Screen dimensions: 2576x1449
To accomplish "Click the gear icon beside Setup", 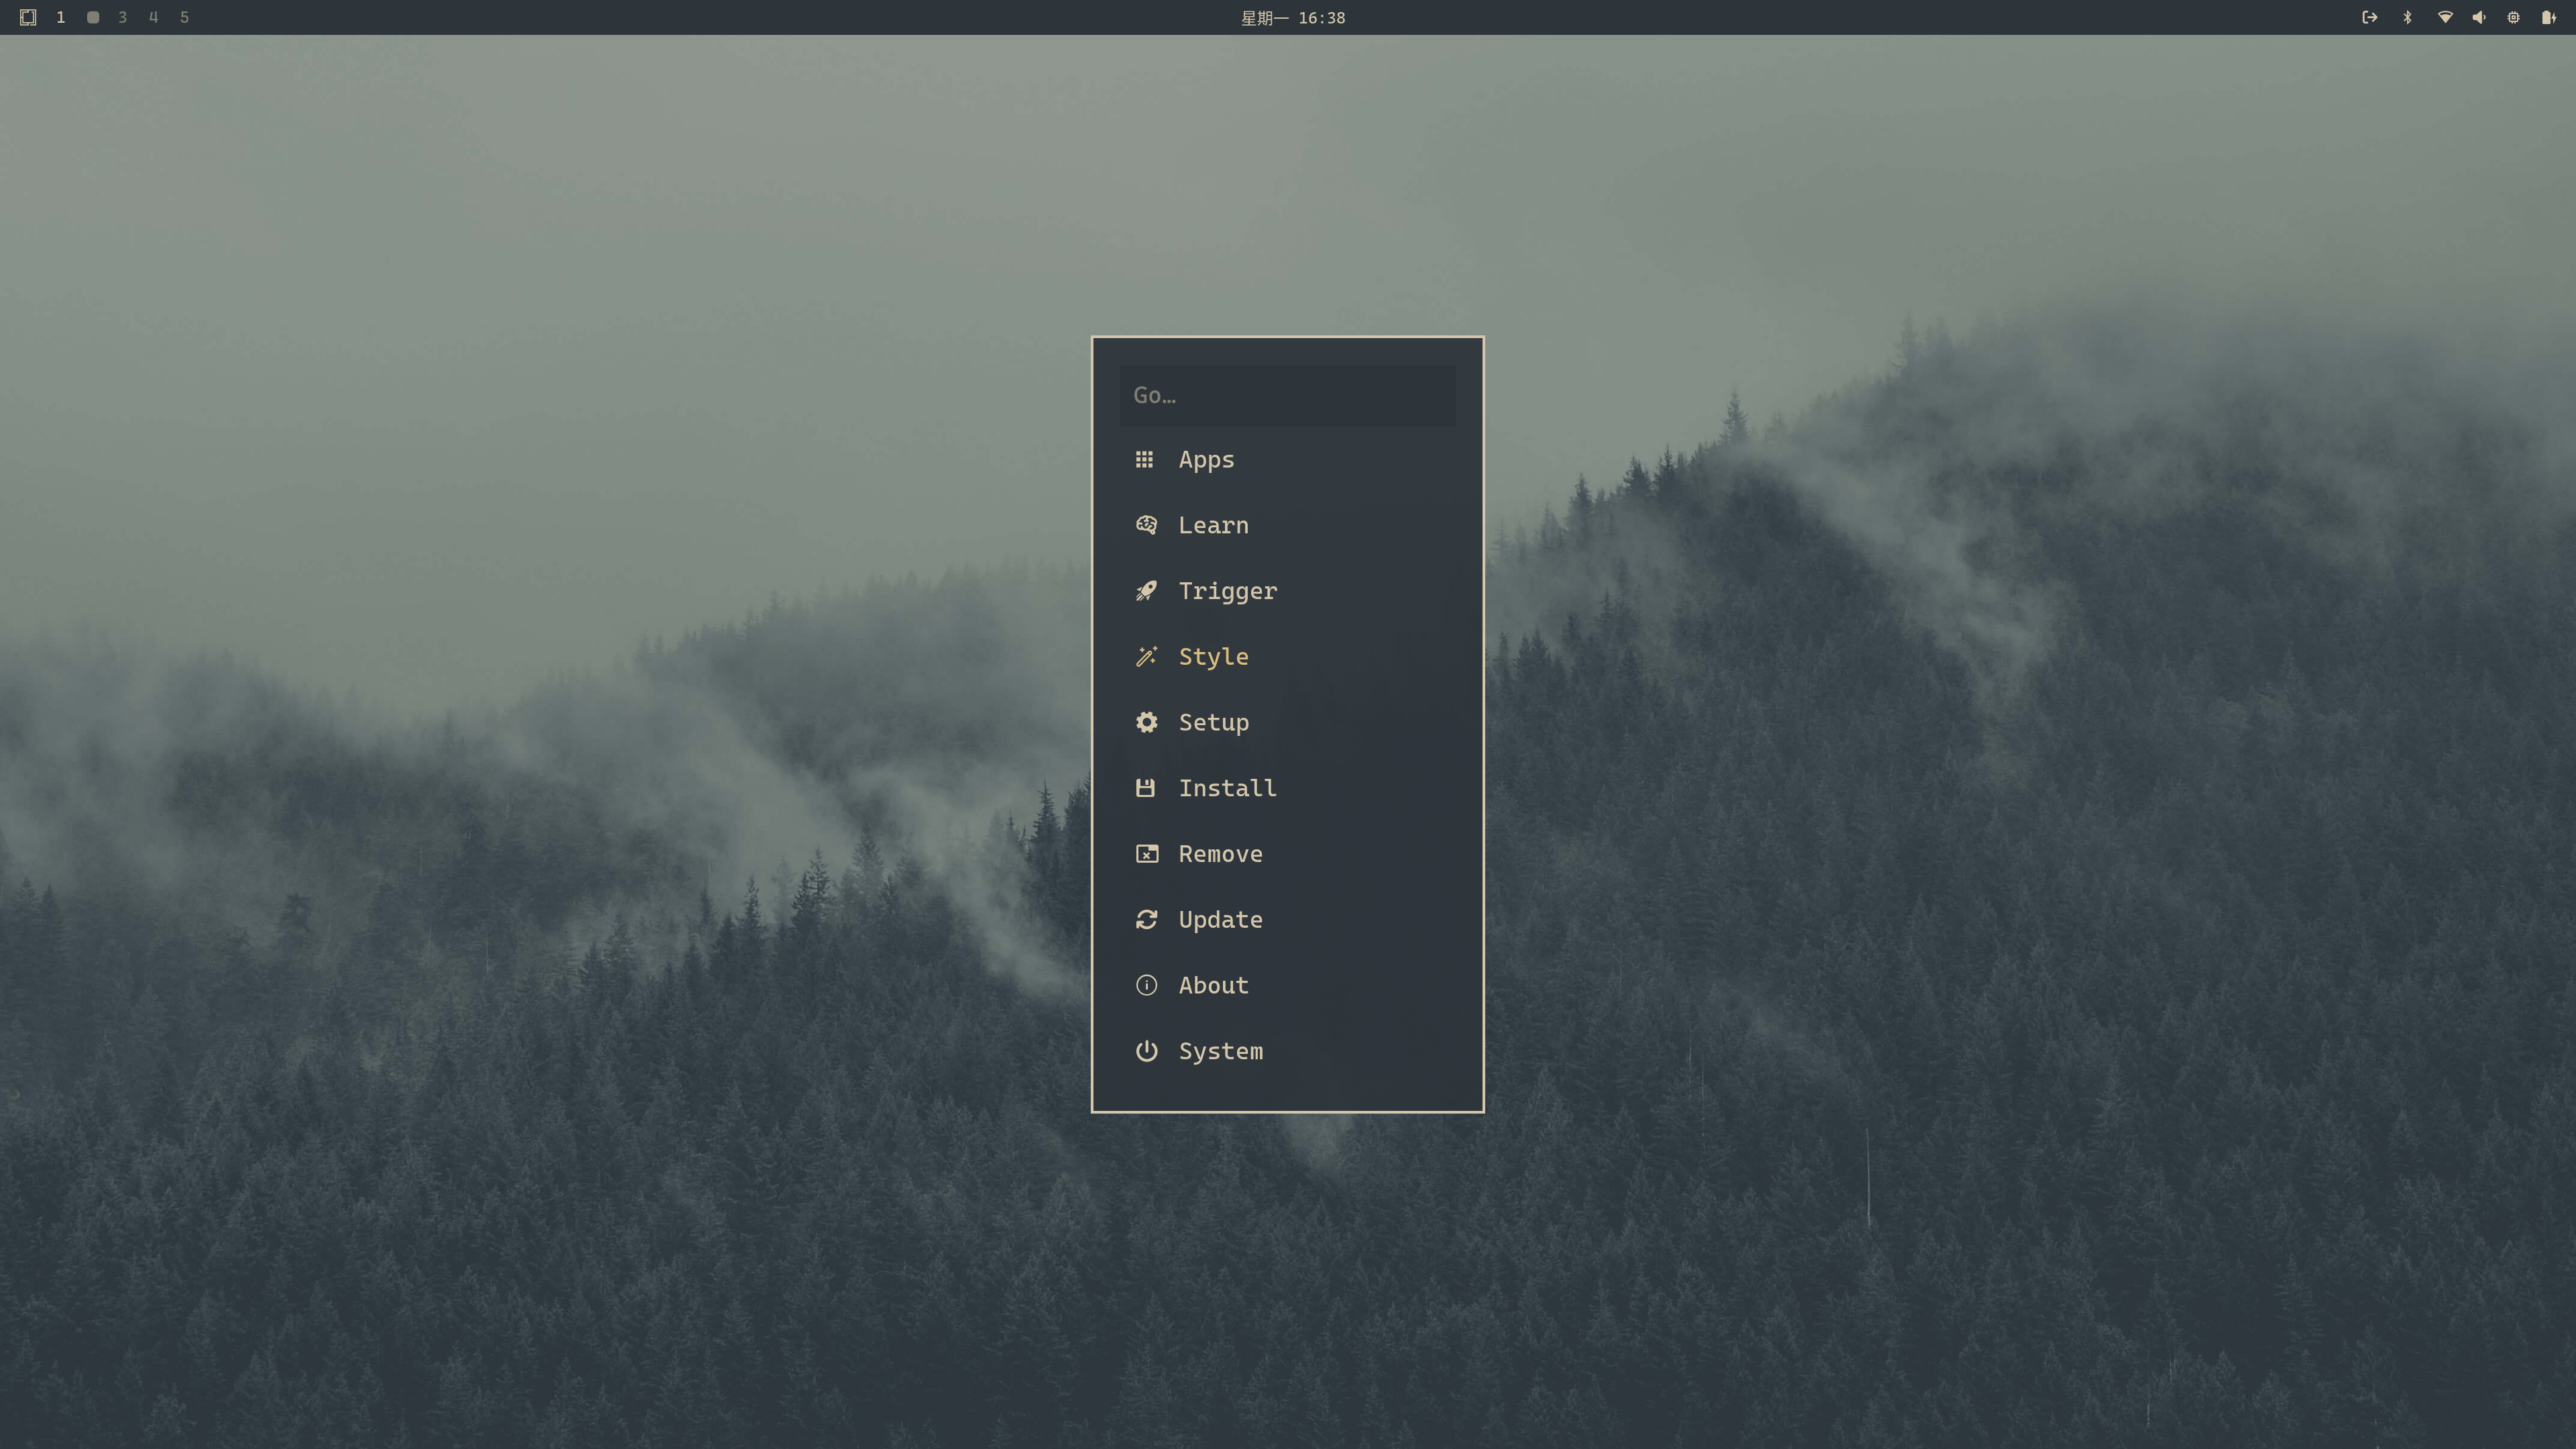I will [1146, 722].
